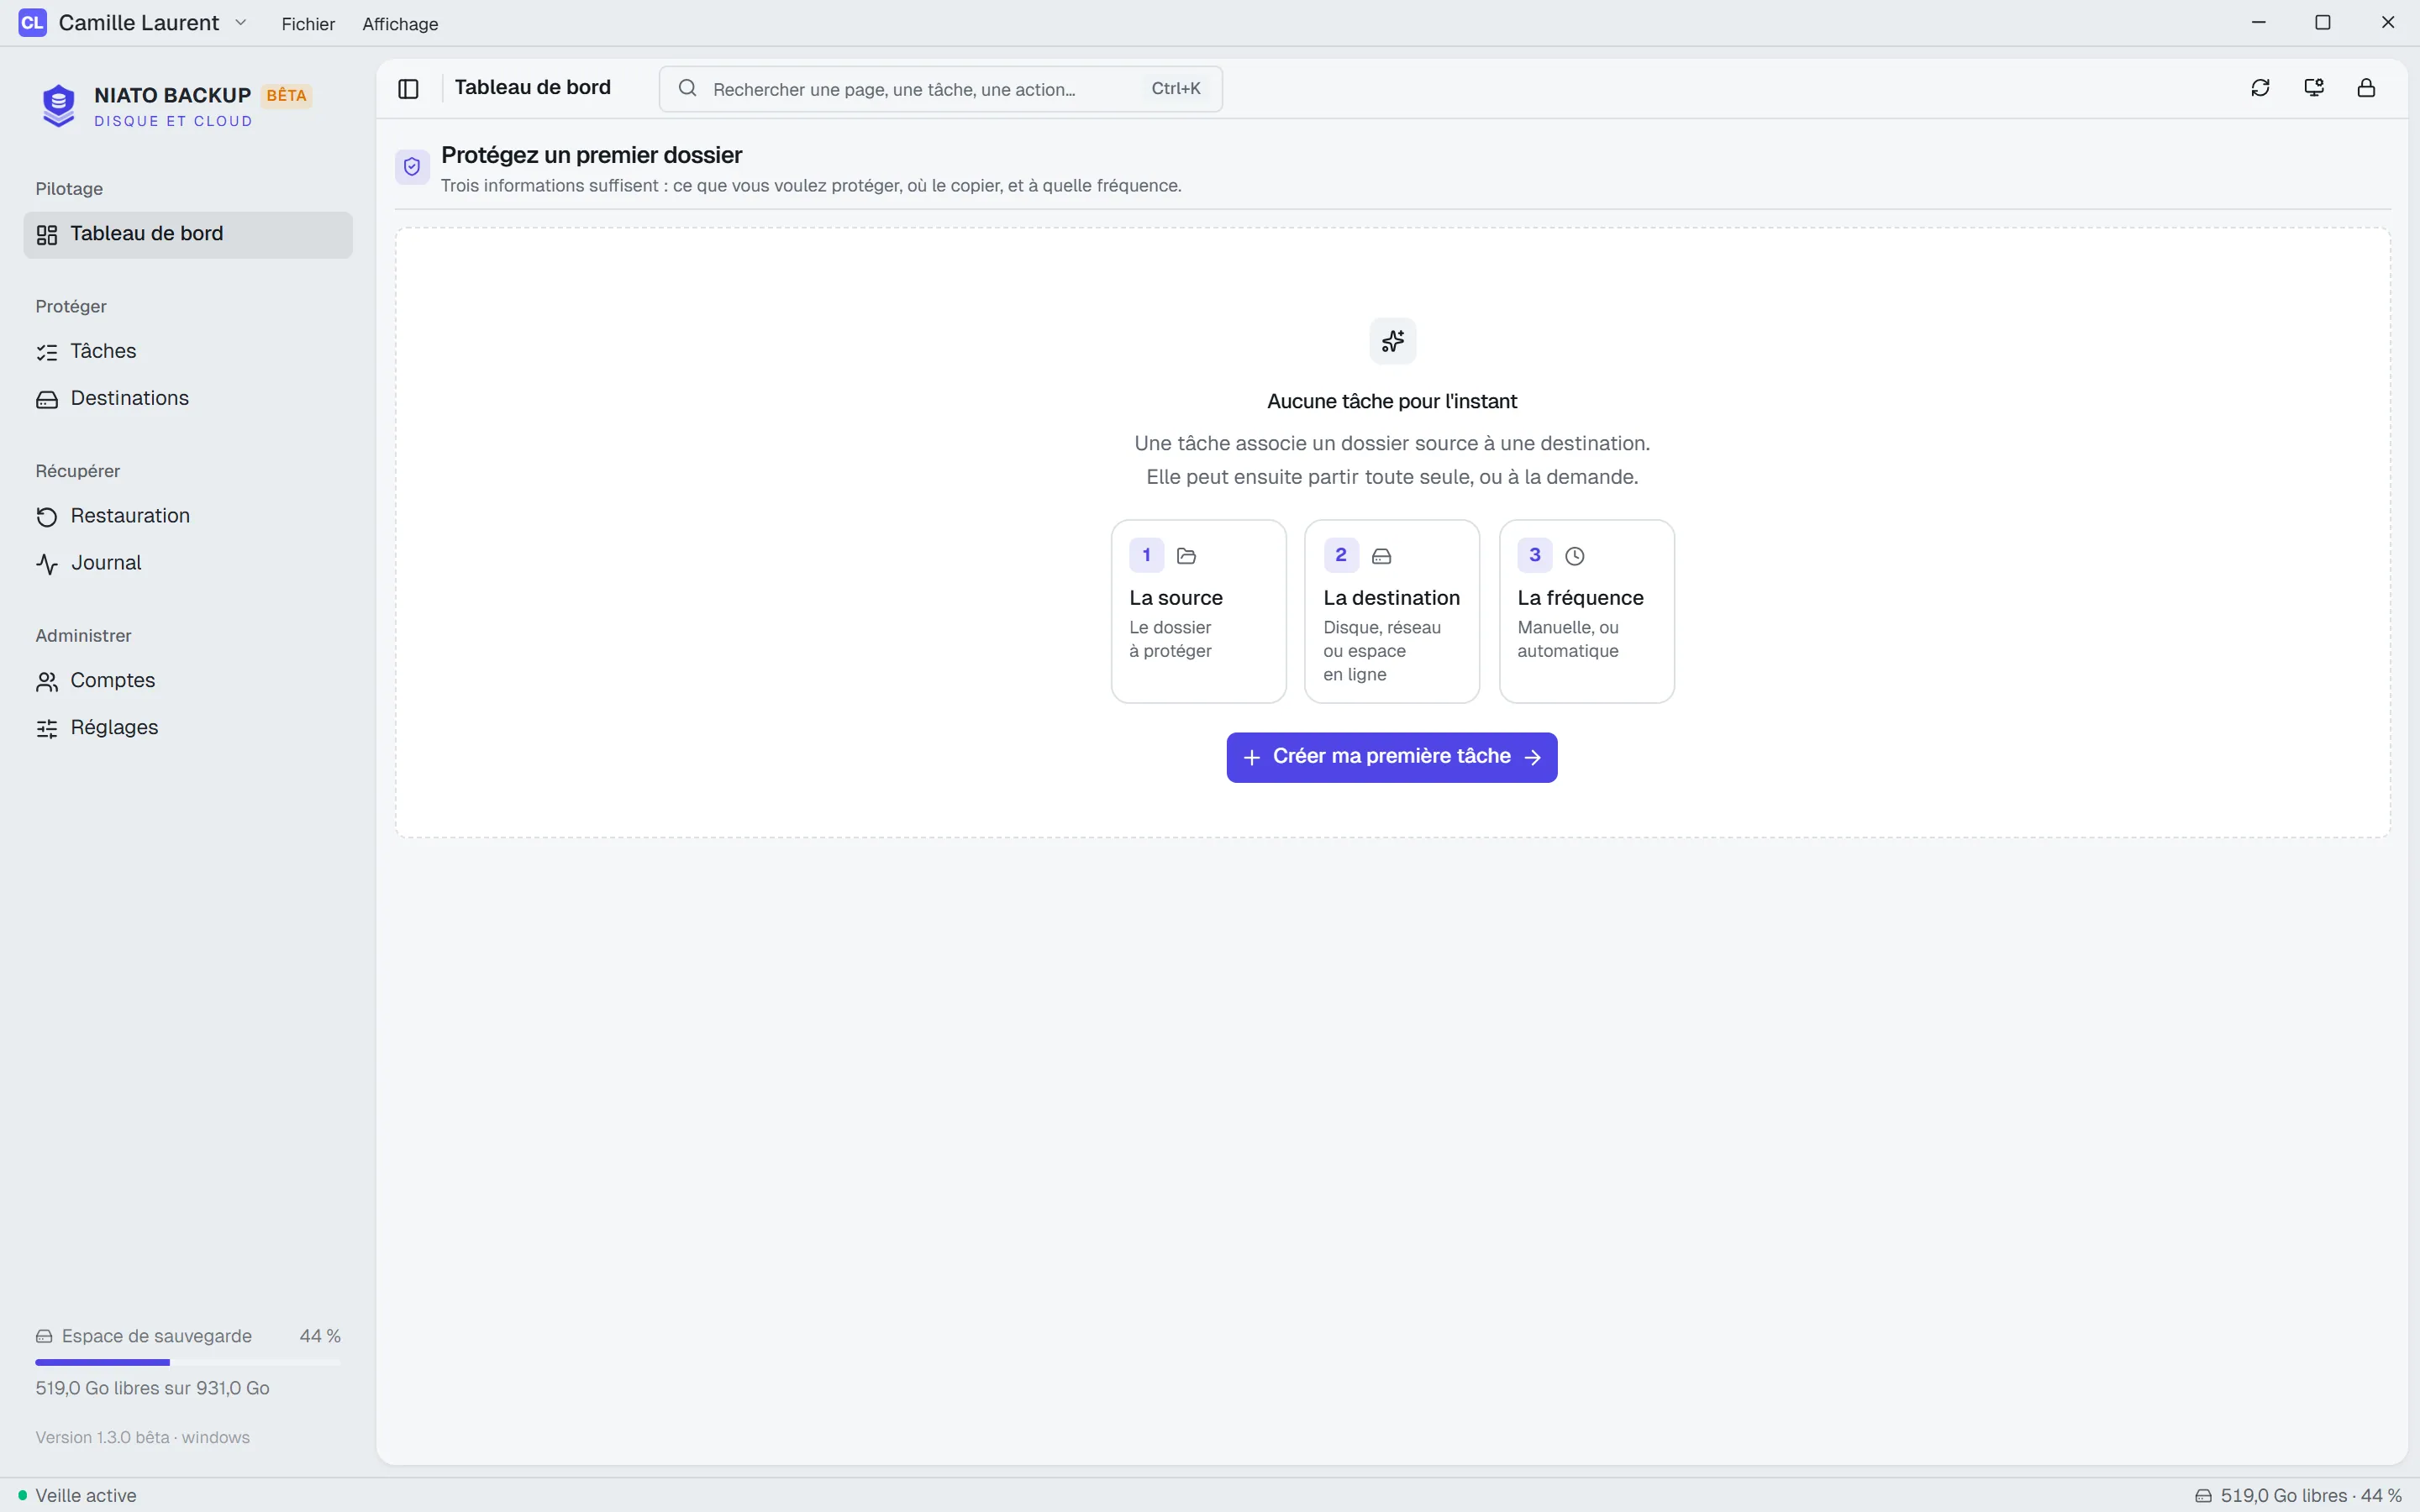
Task: Click the refresh sync icon in header
Action: point(2260,88)
